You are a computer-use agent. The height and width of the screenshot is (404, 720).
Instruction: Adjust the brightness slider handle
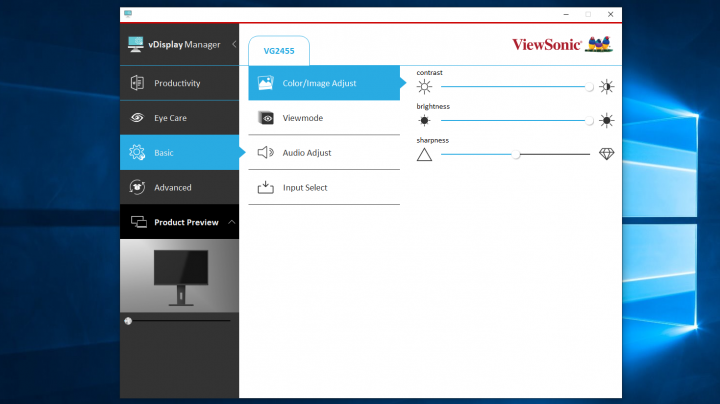pos(589,121)
